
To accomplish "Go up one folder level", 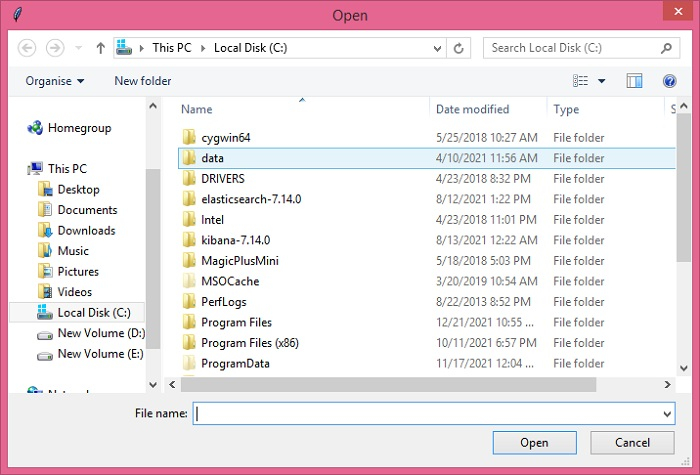I will coord(100,48).
